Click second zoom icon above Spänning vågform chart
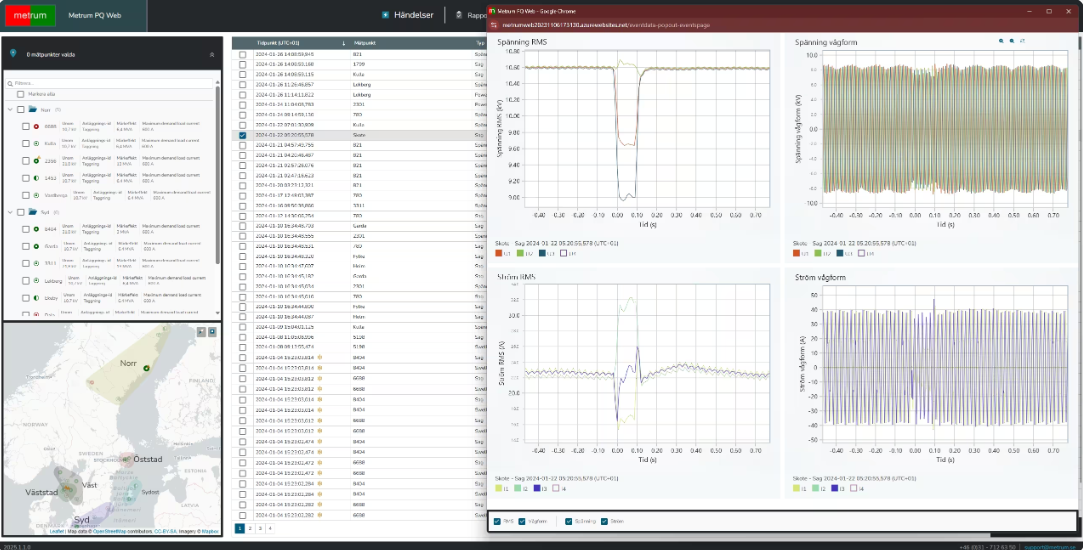Image resolution: width=1083 pixels, height=550 pixels. pos(1012,41)
